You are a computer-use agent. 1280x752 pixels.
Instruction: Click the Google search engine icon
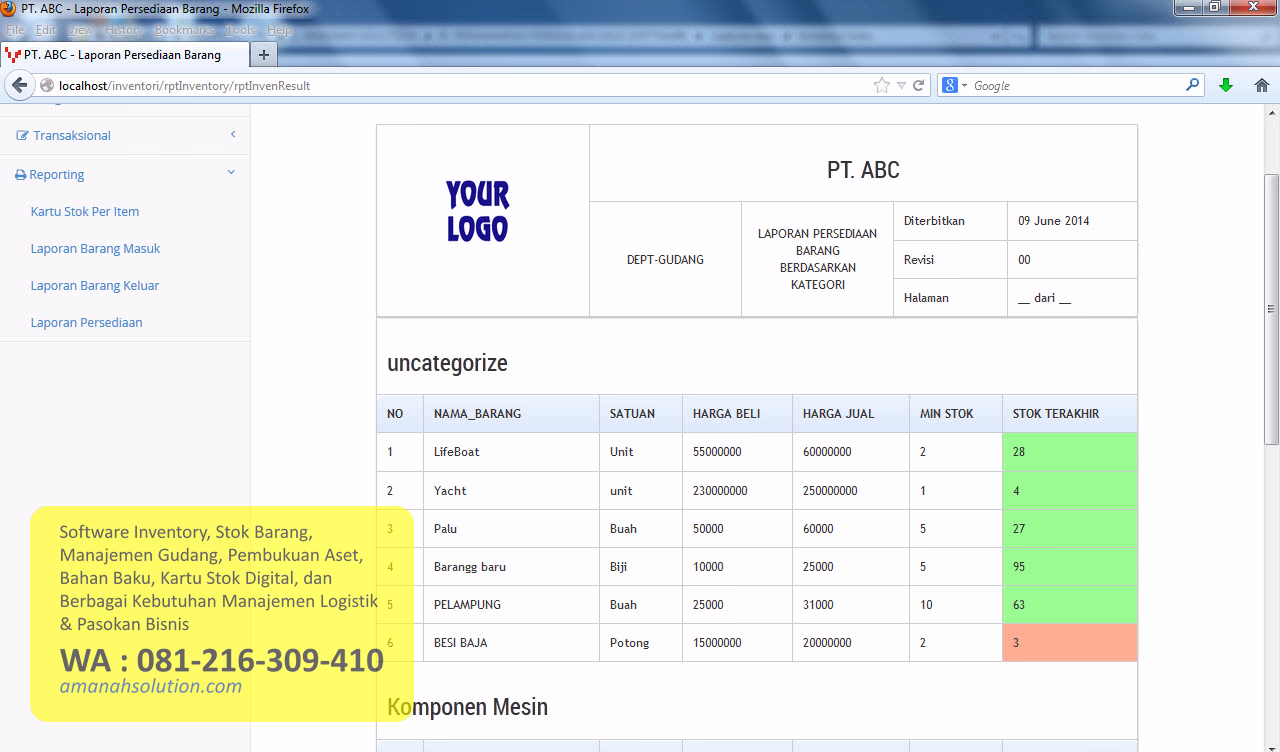(x=950, y=85)
